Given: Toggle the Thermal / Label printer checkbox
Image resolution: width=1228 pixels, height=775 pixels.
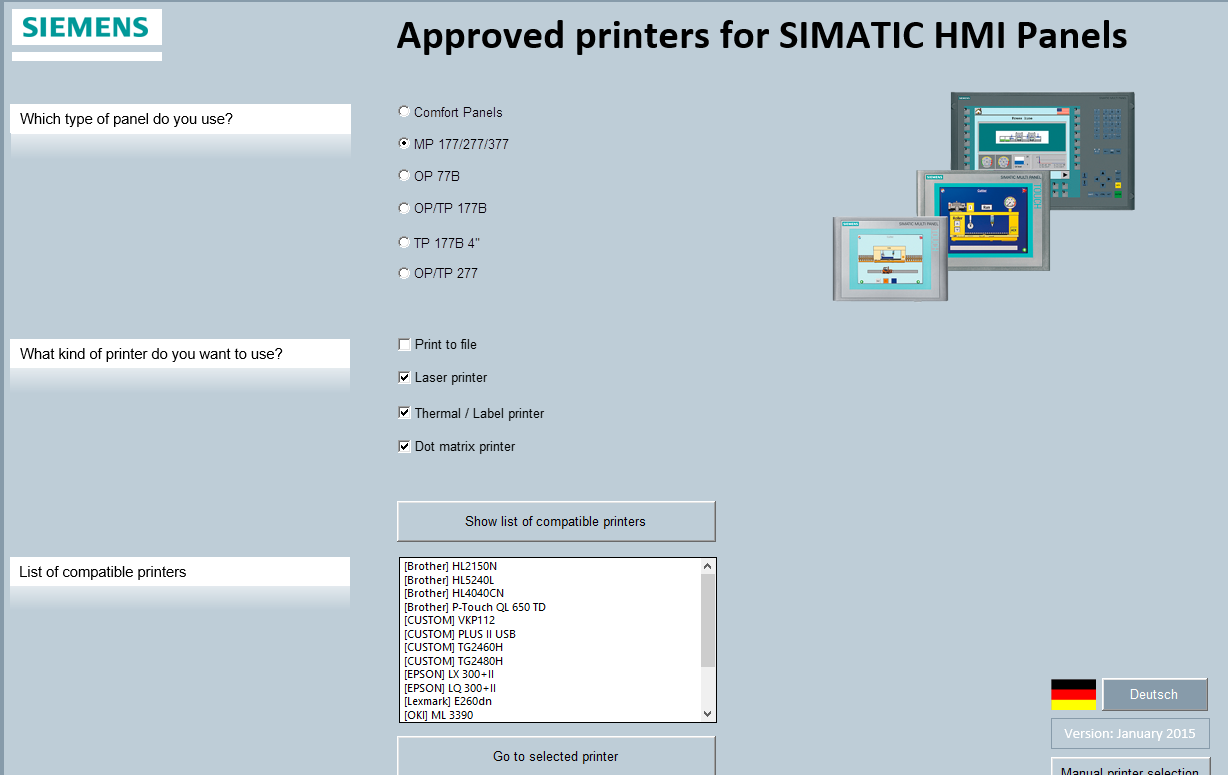Looking at the screenshot, I should 405,413.
